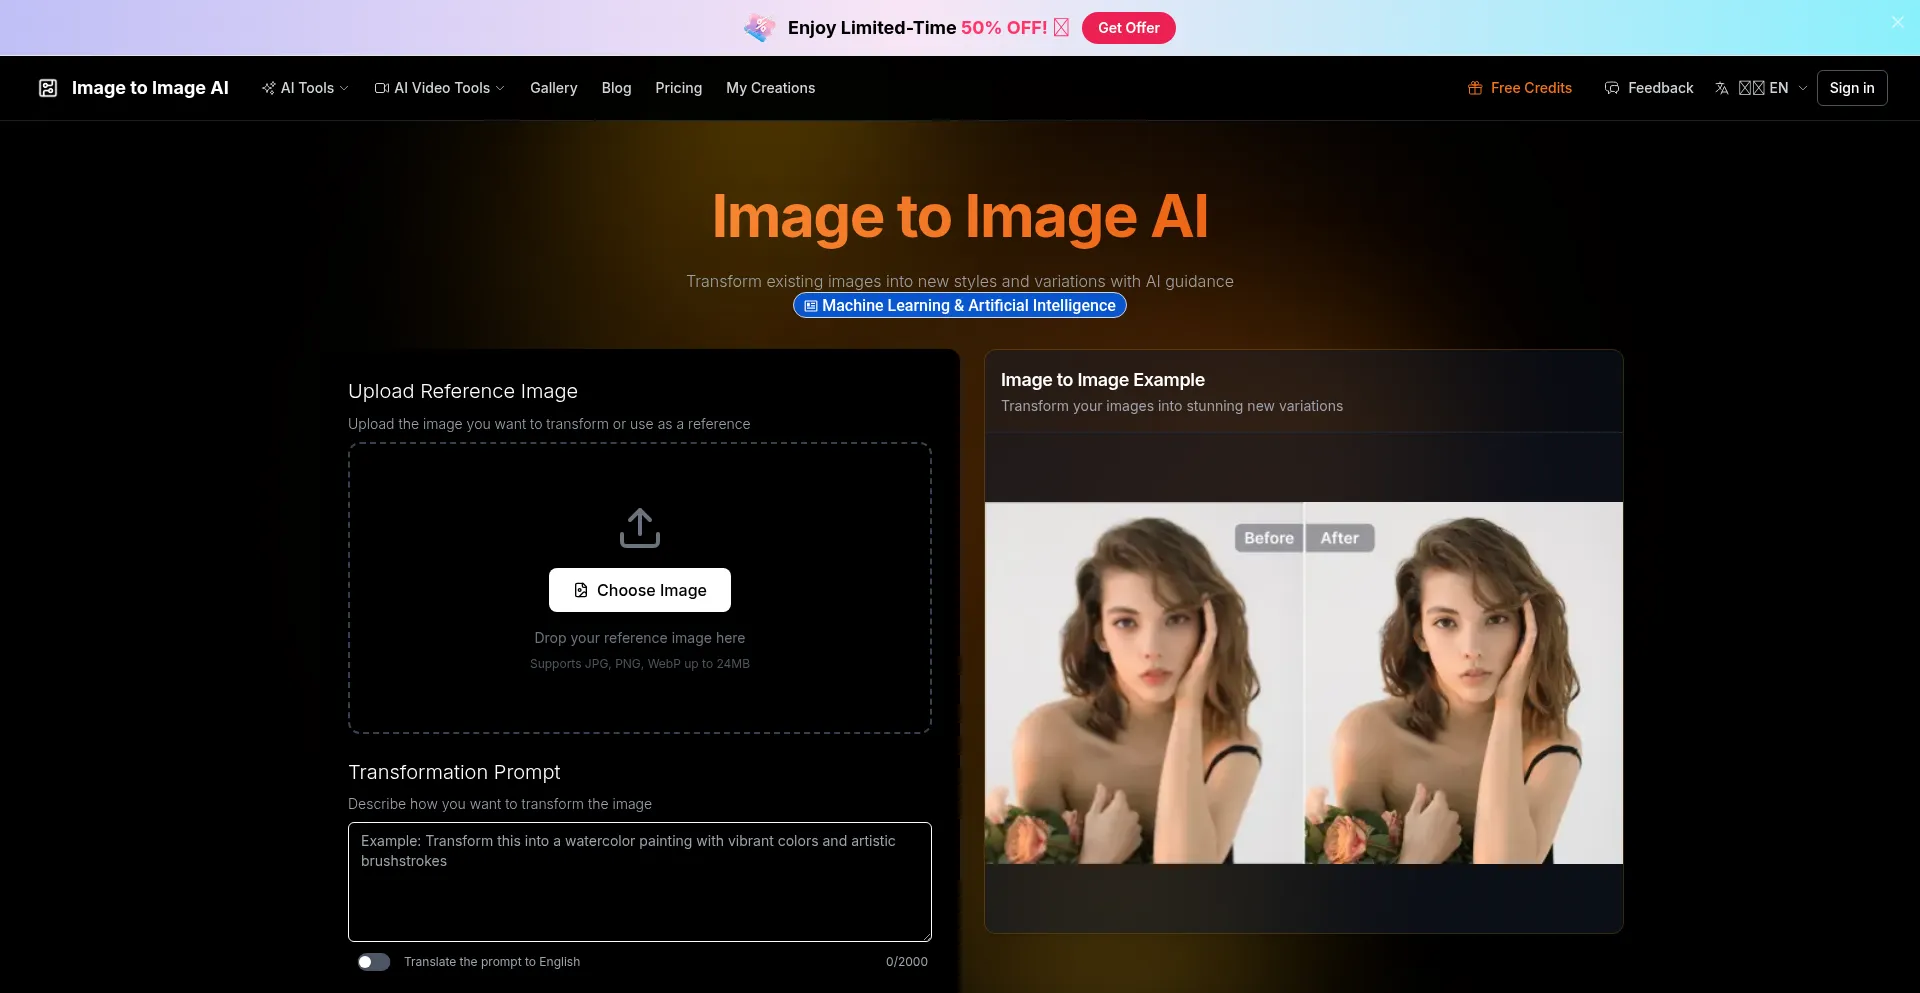Click the Get Offer button
This screenshot has width=1920, height=993.
(x=1128, y=28)
